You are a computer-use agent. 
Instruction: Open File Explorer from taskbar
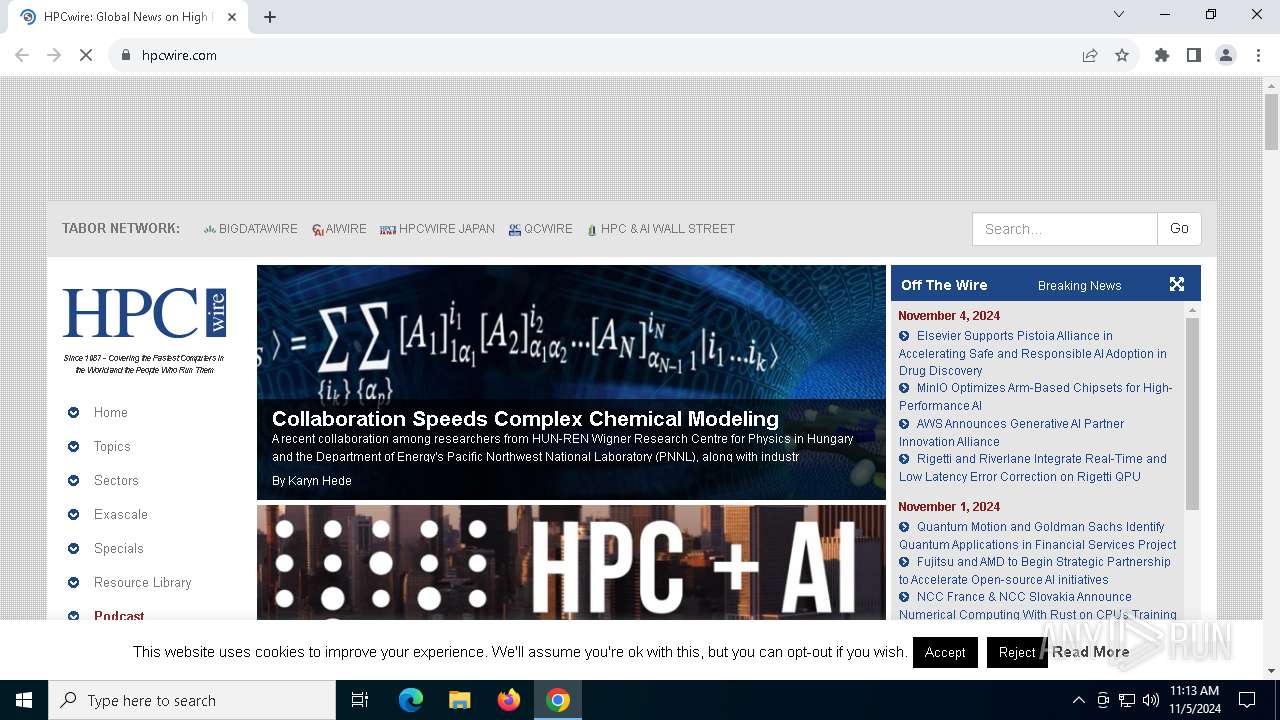tap(459, 700)
